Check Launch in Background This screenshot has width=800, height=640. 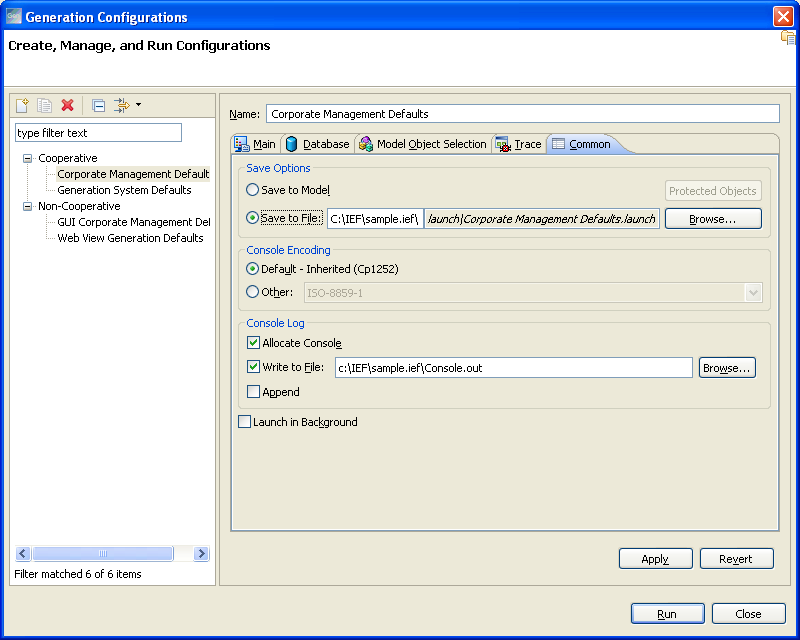tap(245, 421)
